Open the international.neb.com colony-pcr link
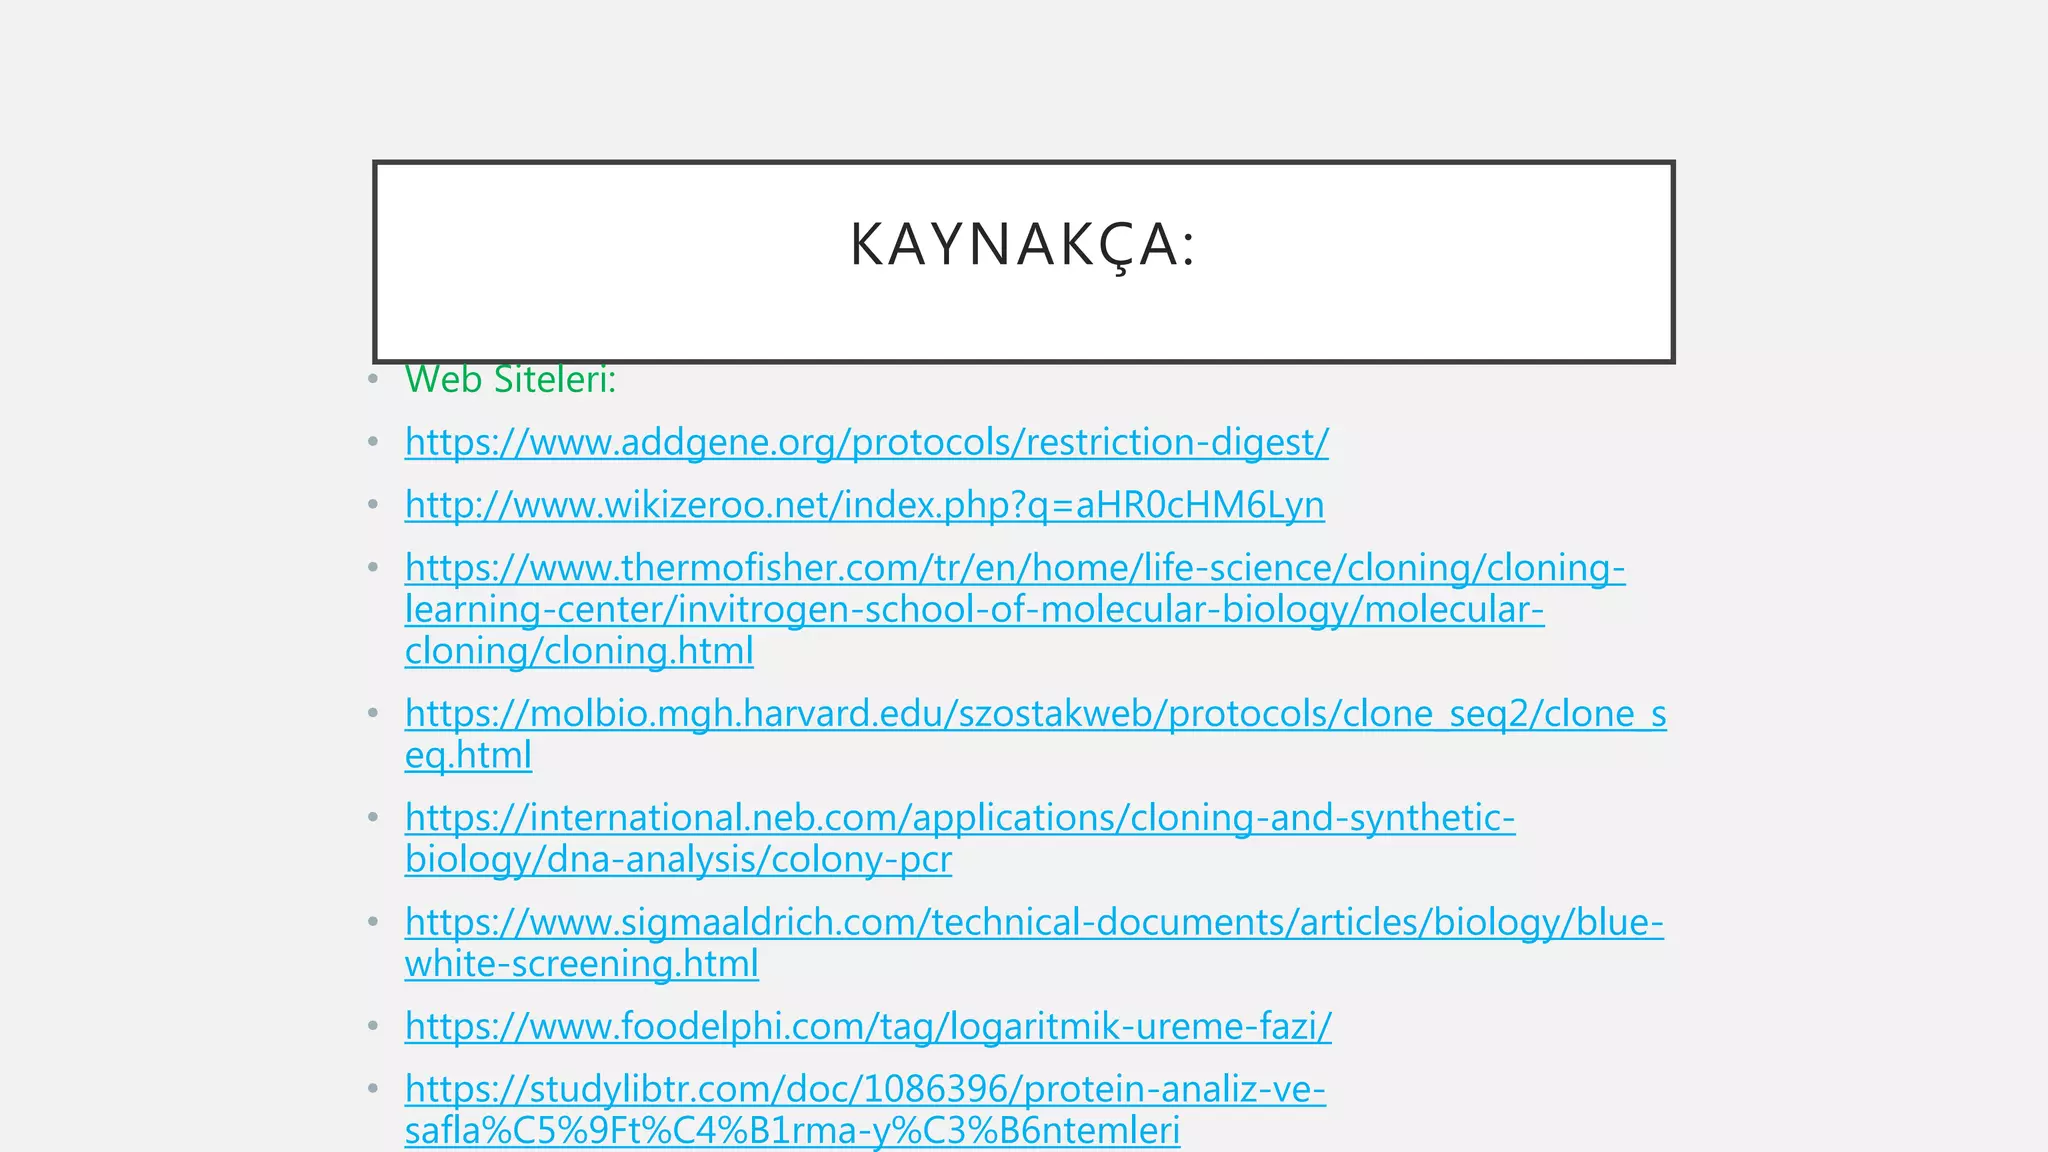Image resolution: width=2048 pixels, height=1152 pixels. pyautogui.click(x=959, y=818)
